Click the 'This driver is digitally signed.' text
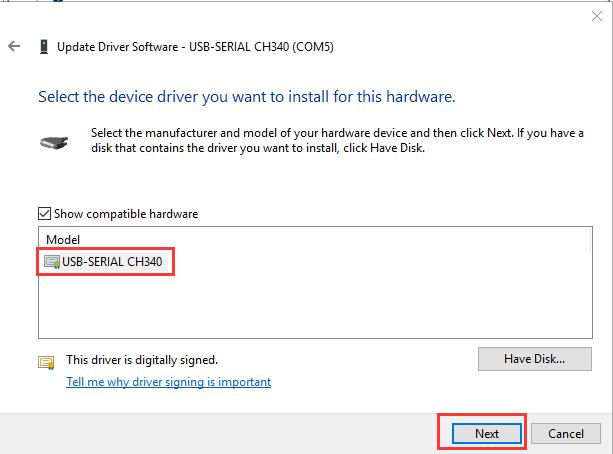Screen dimensions: 613x454 [x=141, y=359]
